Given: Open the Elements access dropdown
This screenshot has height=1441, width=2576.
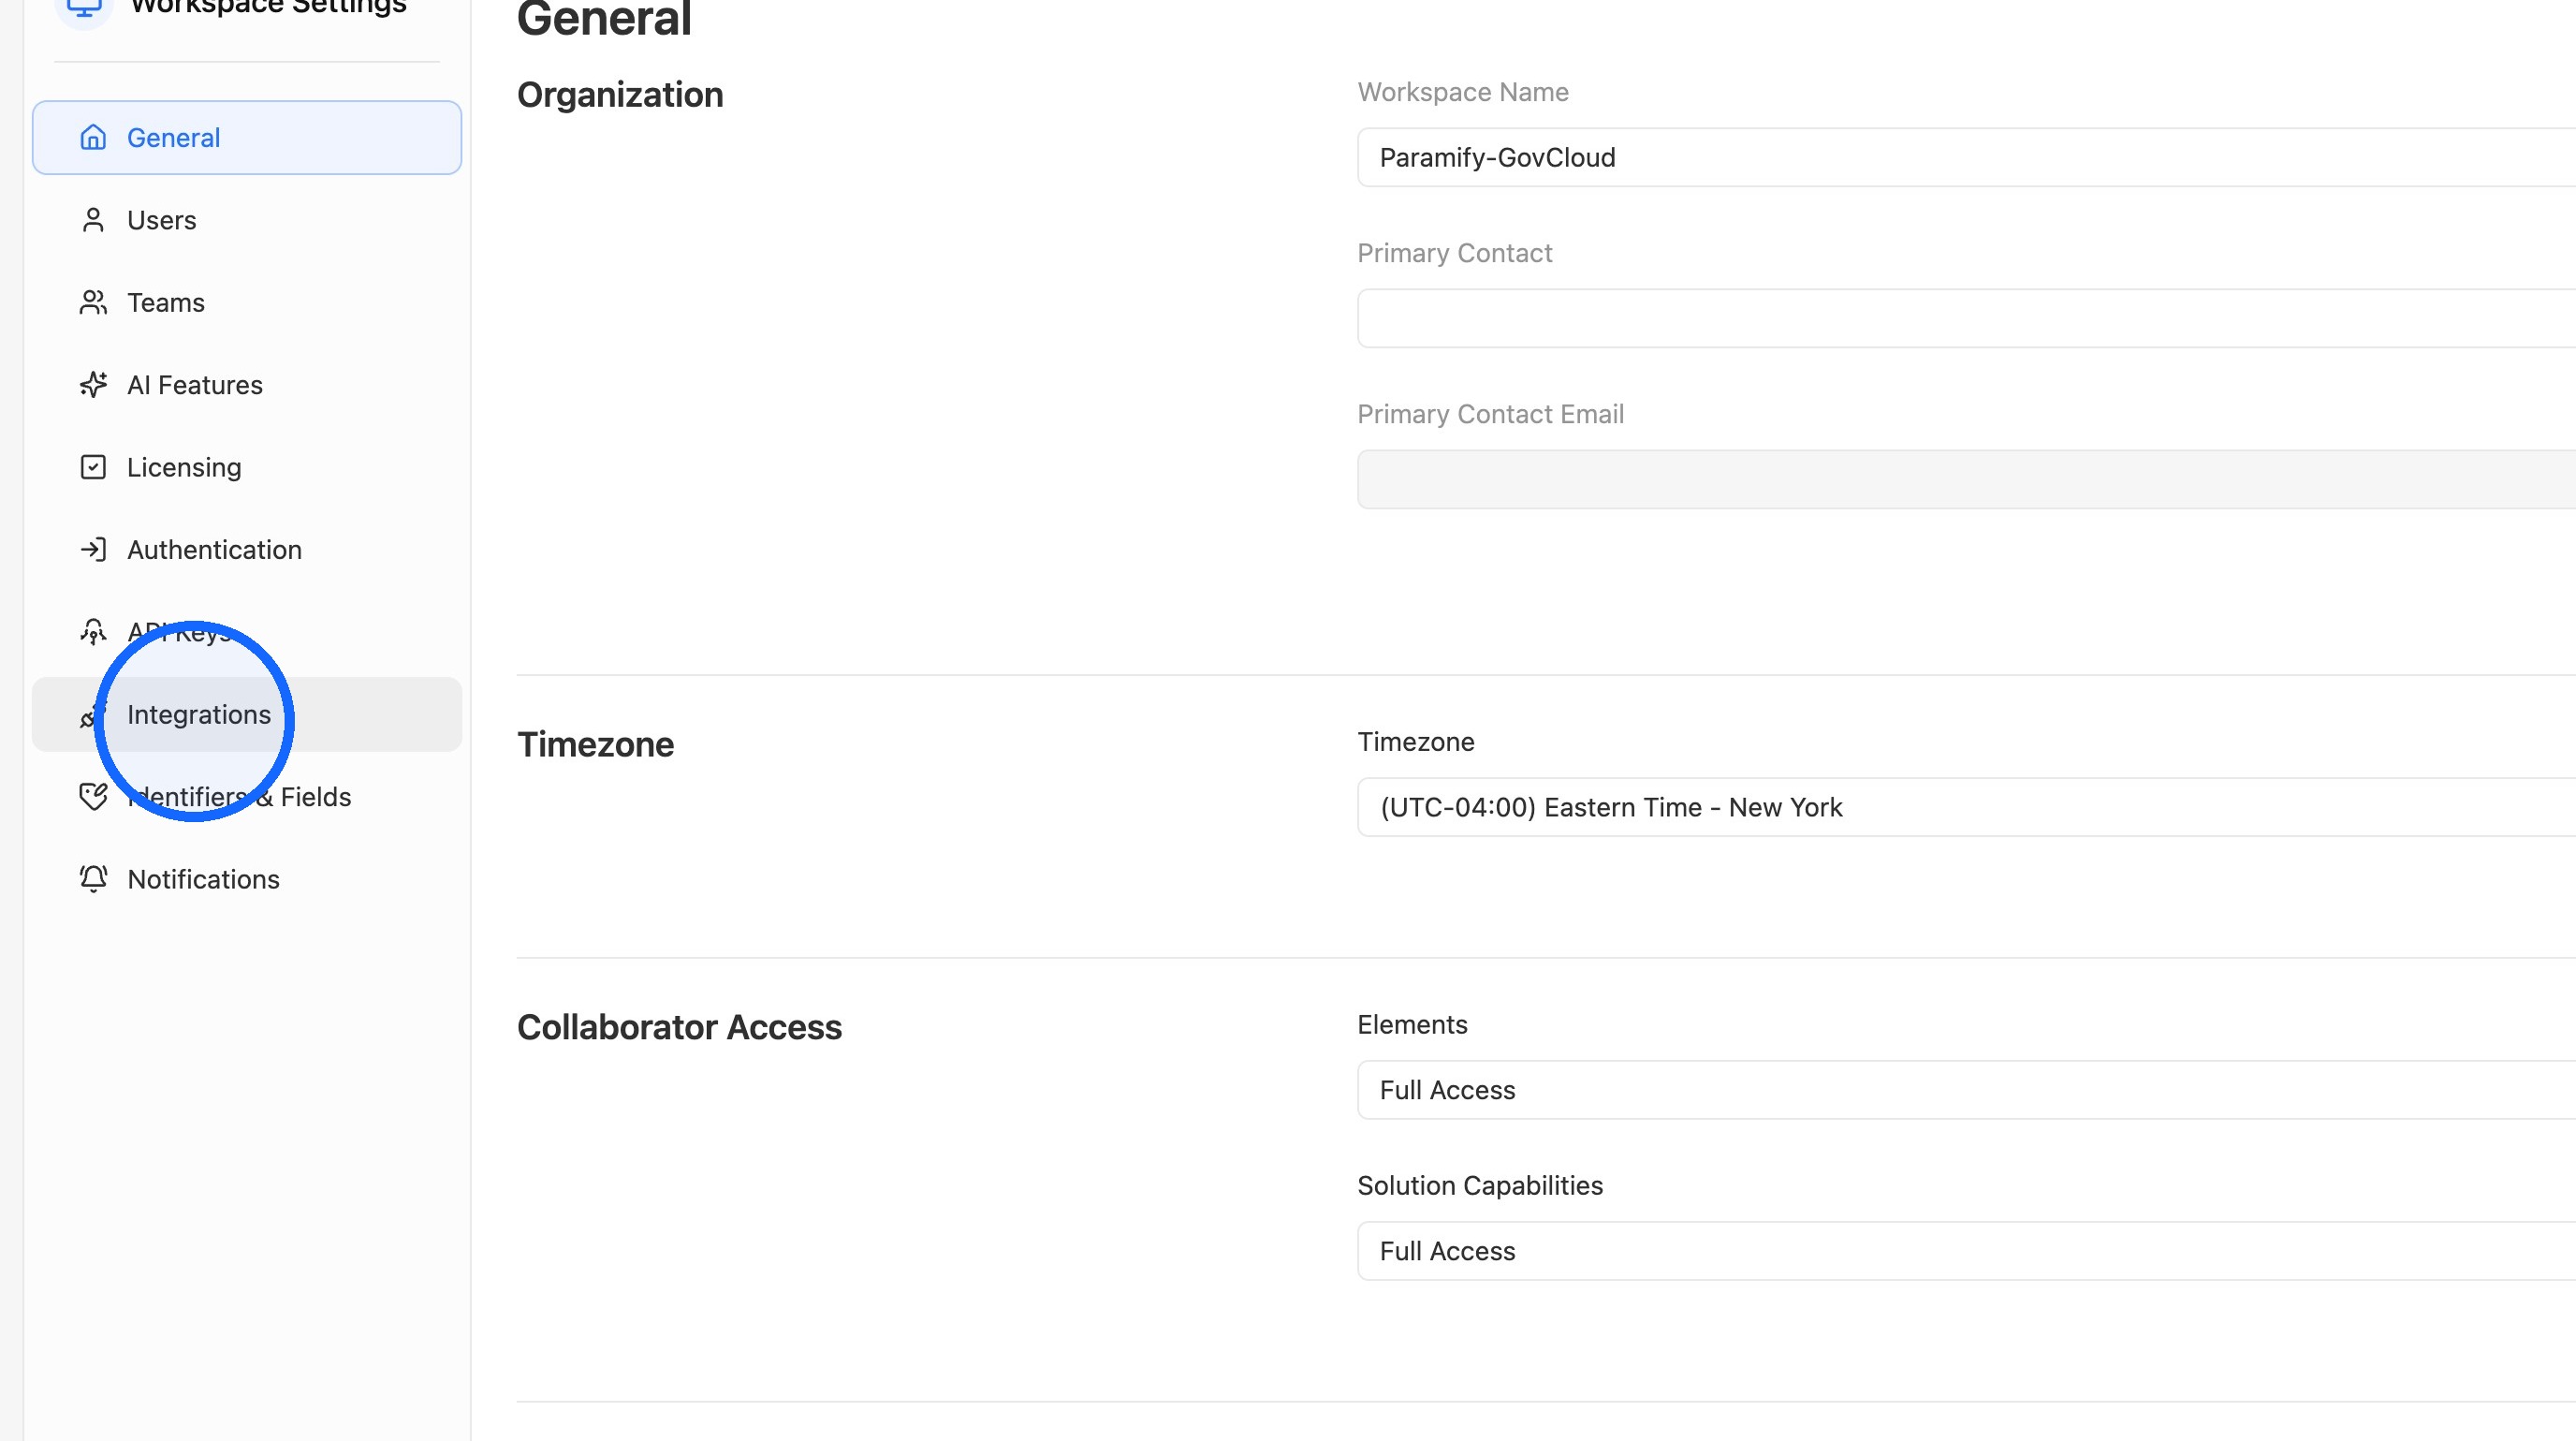Looking at the screenshot, I should 1966,1090.
